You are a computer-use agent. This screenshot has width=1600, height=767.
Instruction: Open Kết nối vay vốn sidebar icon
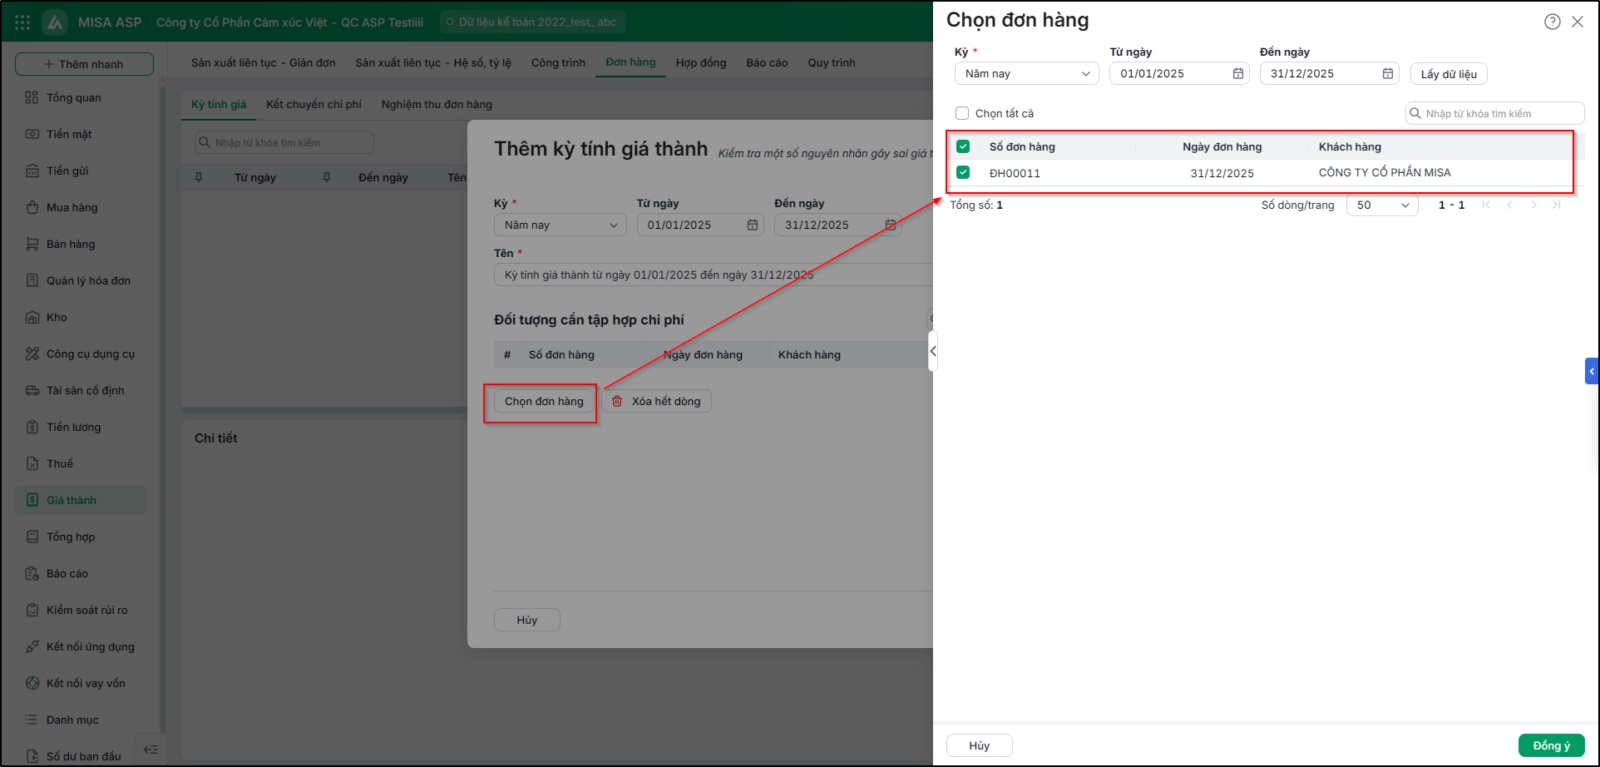click(x=32, y=684)
